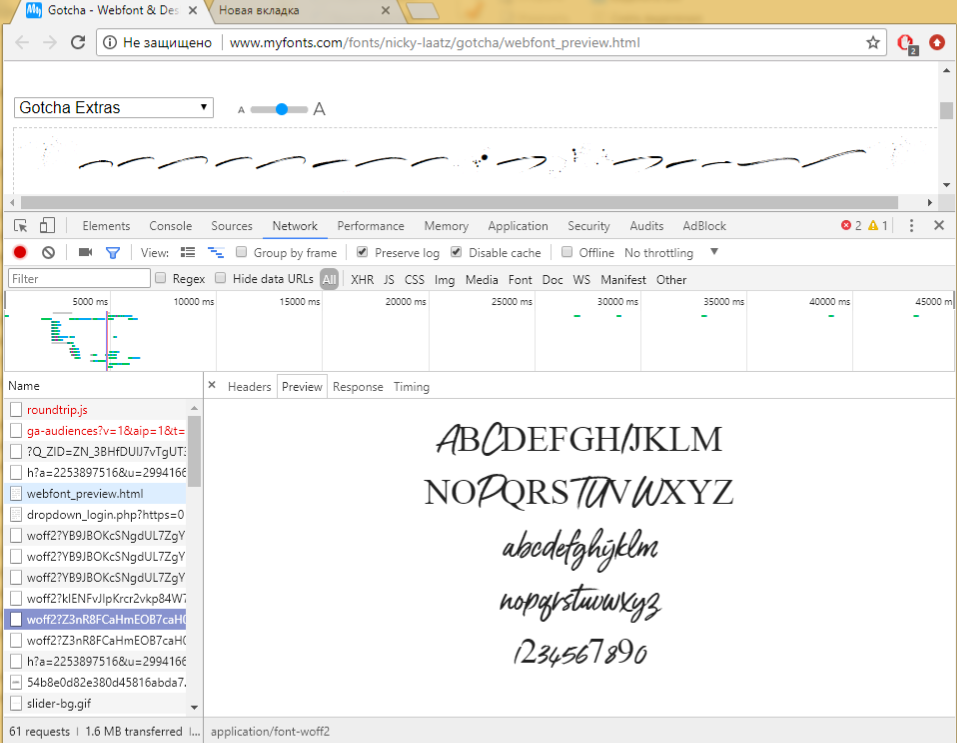Open the AdBlock extension icon with badge
The width and height of the screenshot is (957, 743).
pos(906,43)
